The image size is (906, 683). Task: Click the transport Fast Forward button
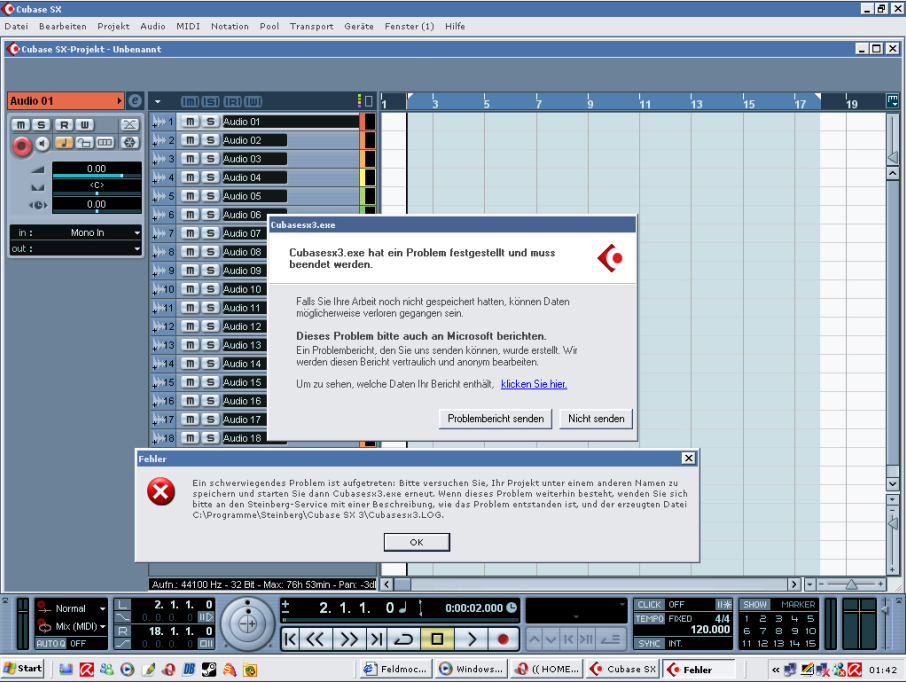click(x=349, y=639)
